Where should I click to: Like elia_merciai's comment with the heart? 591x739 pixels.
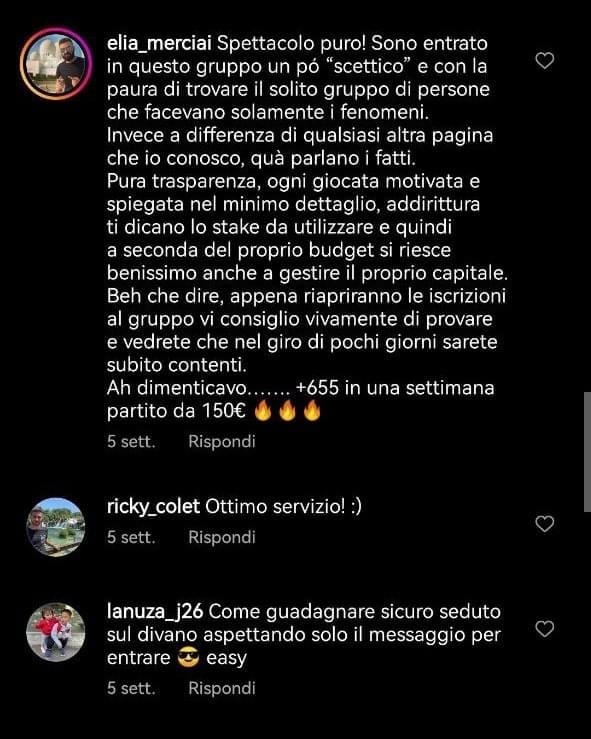coord(545,61)
